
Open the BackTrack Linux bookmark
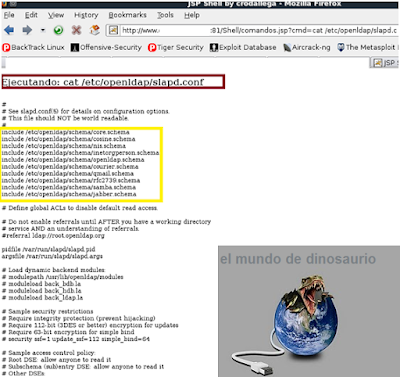pyautogui.click(x=33, y=47)
